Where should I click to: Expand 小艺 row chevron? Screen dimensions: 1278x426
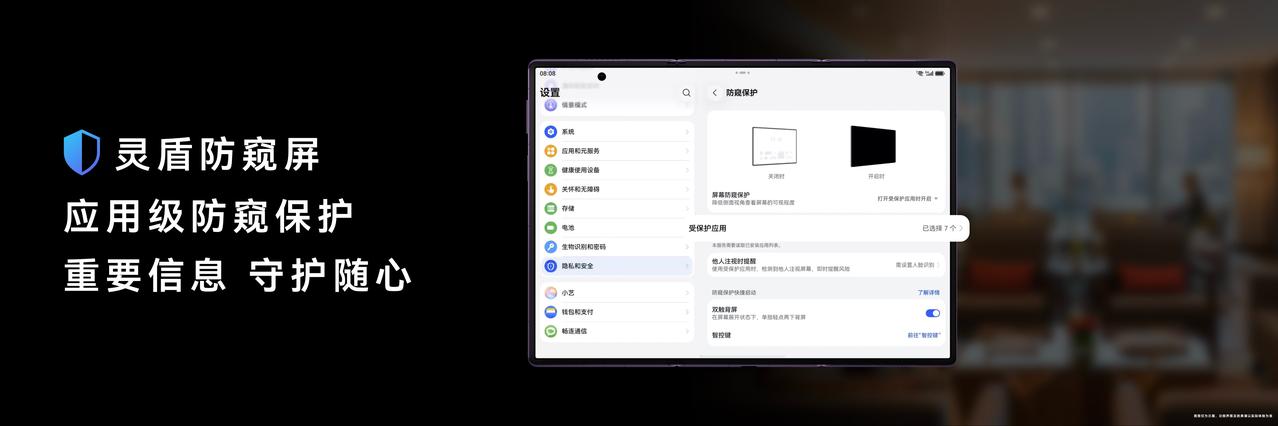coord(687,293)
